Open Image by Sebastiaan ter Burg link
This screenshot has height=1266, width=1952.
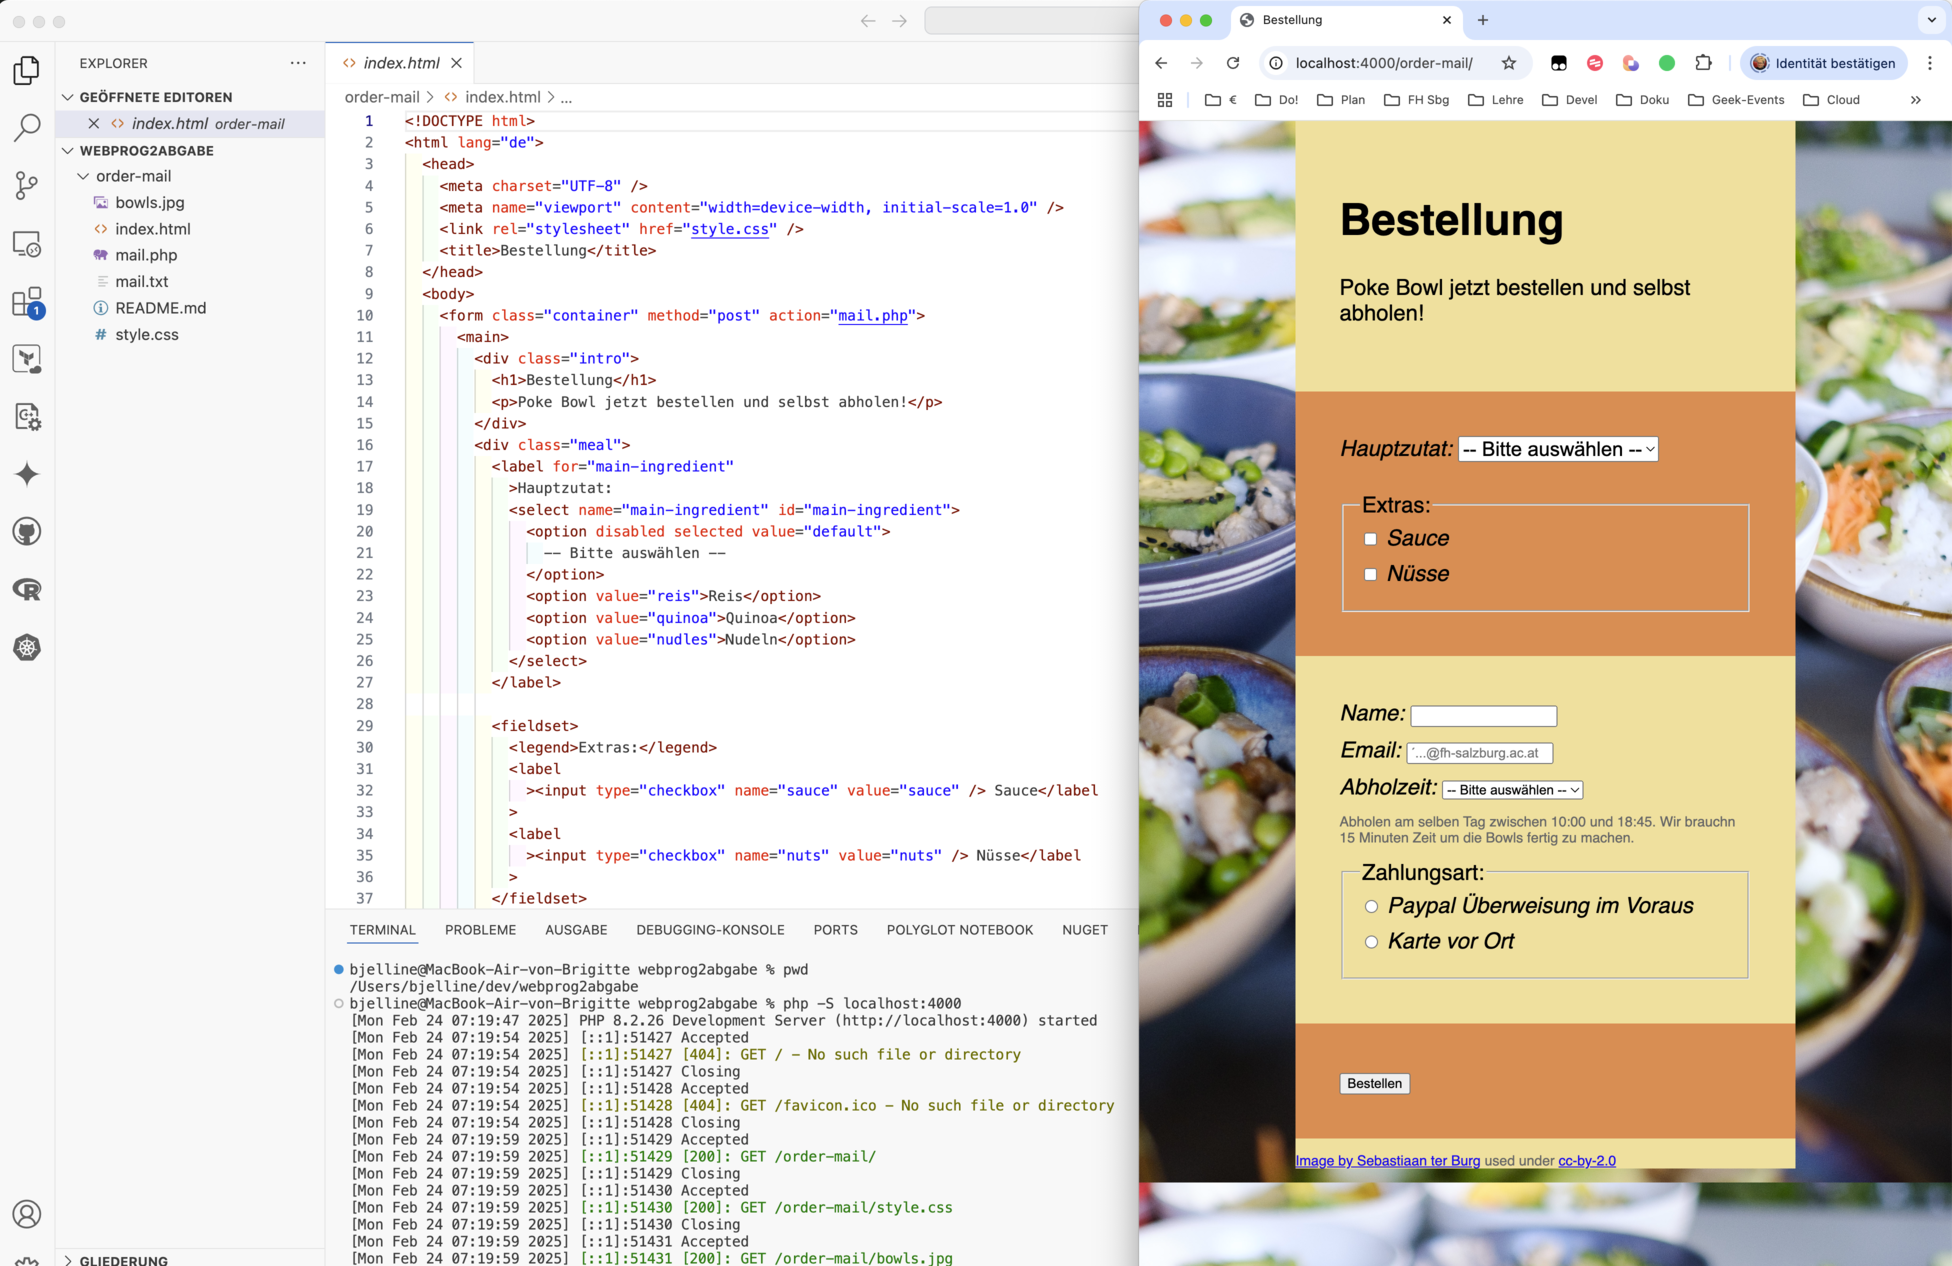[1387, 1161]
